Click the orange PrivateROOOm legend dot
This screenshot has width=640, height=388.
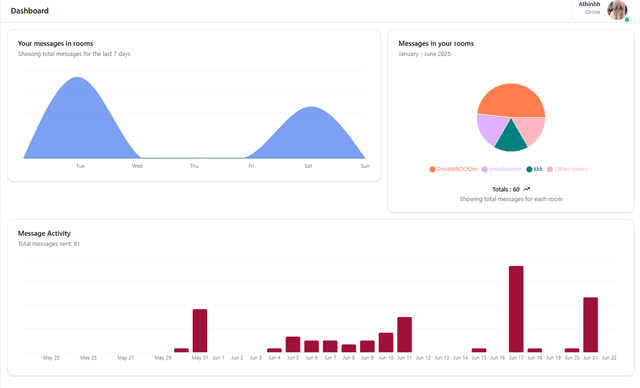tap(432, 169)
